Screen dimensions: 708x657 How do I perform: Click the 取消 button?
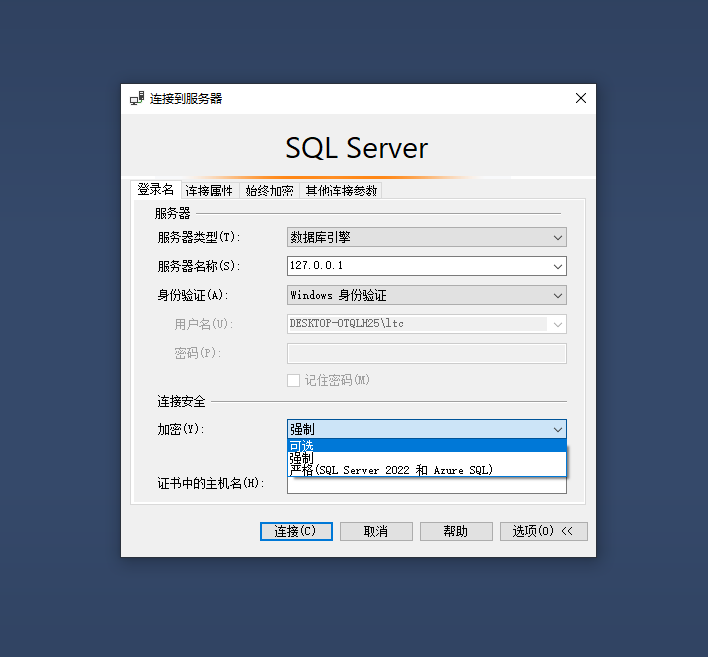pos(376,531)
